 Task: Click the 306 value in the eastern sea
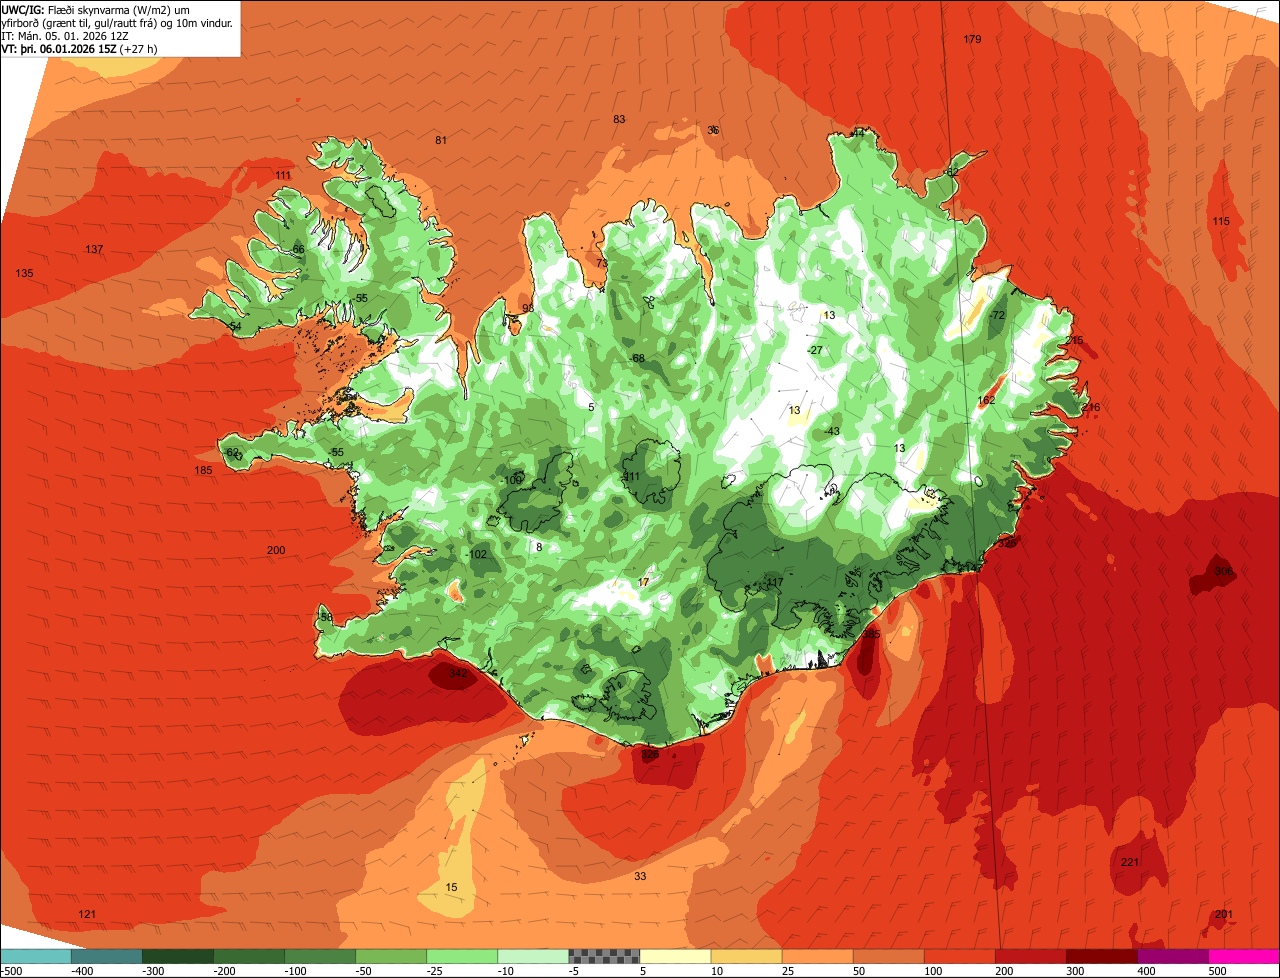click(1224, 571)
